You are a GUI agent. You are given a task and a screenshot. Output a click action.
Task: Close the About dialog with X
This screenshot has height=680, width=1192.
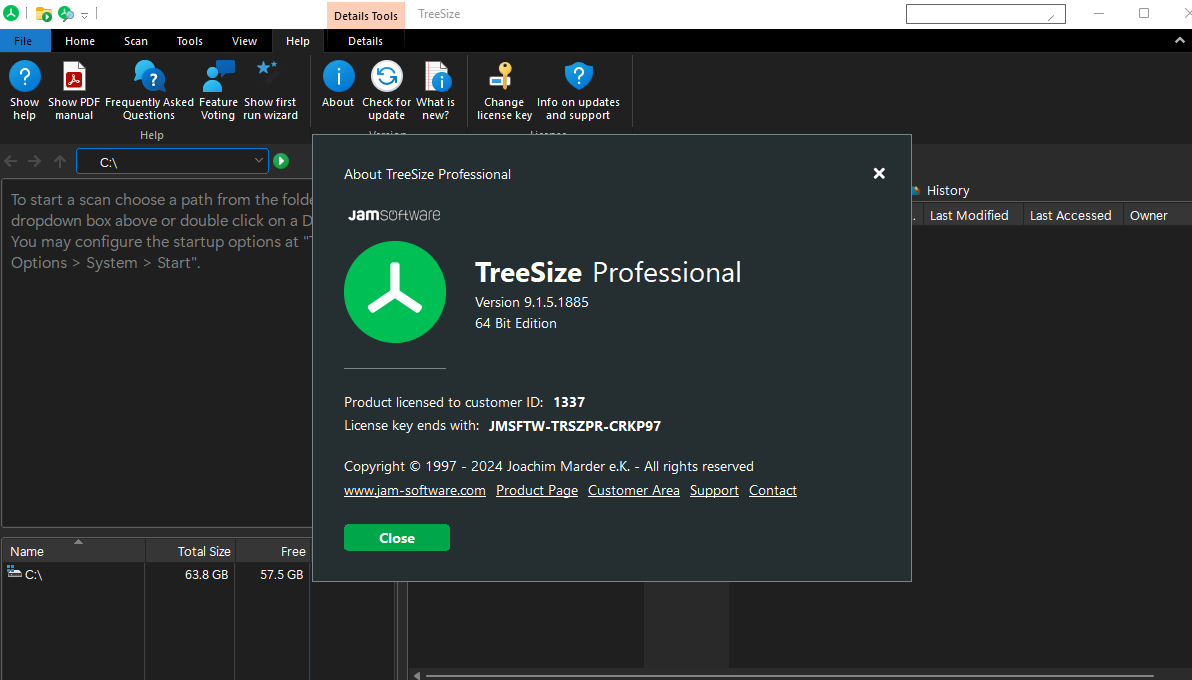pyautogui.click(x=879, y=173)
